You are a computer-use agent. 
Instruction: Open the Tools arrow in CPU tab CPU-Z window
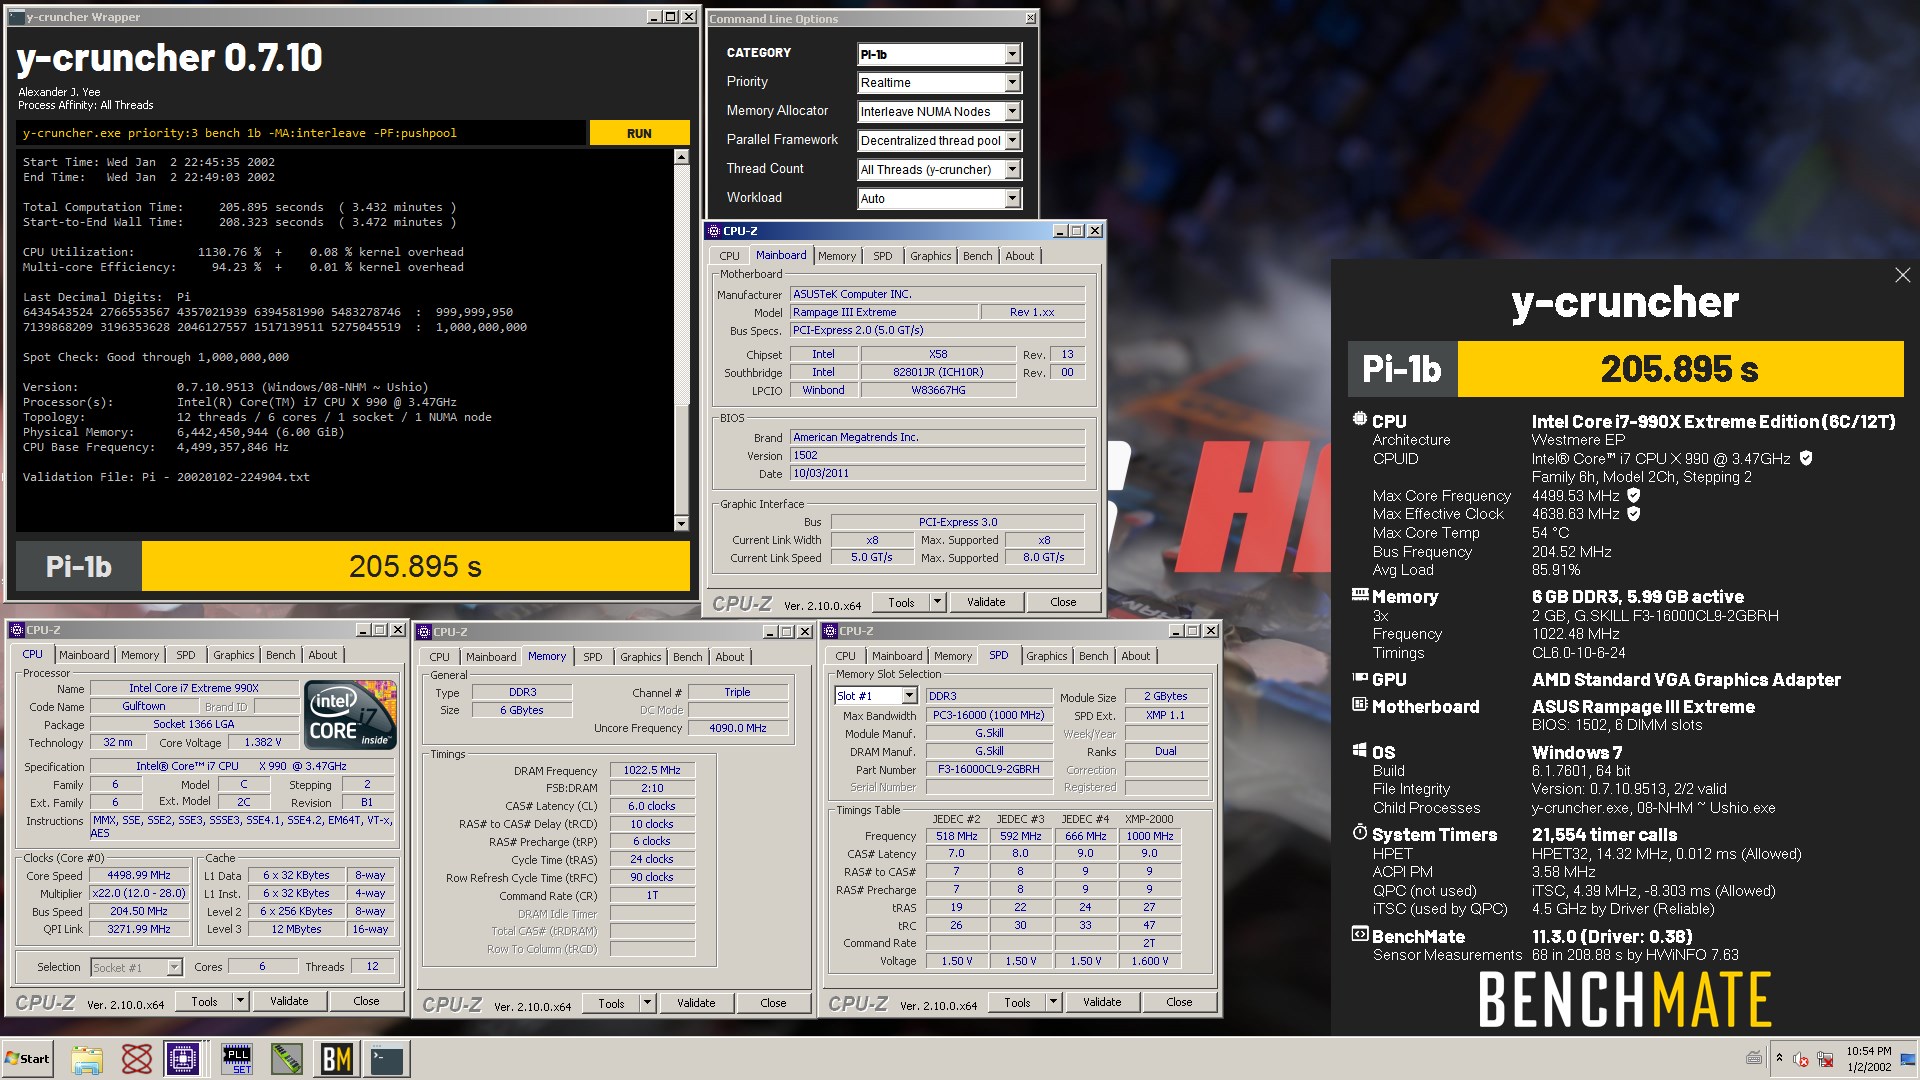[x=240, y=1001]
